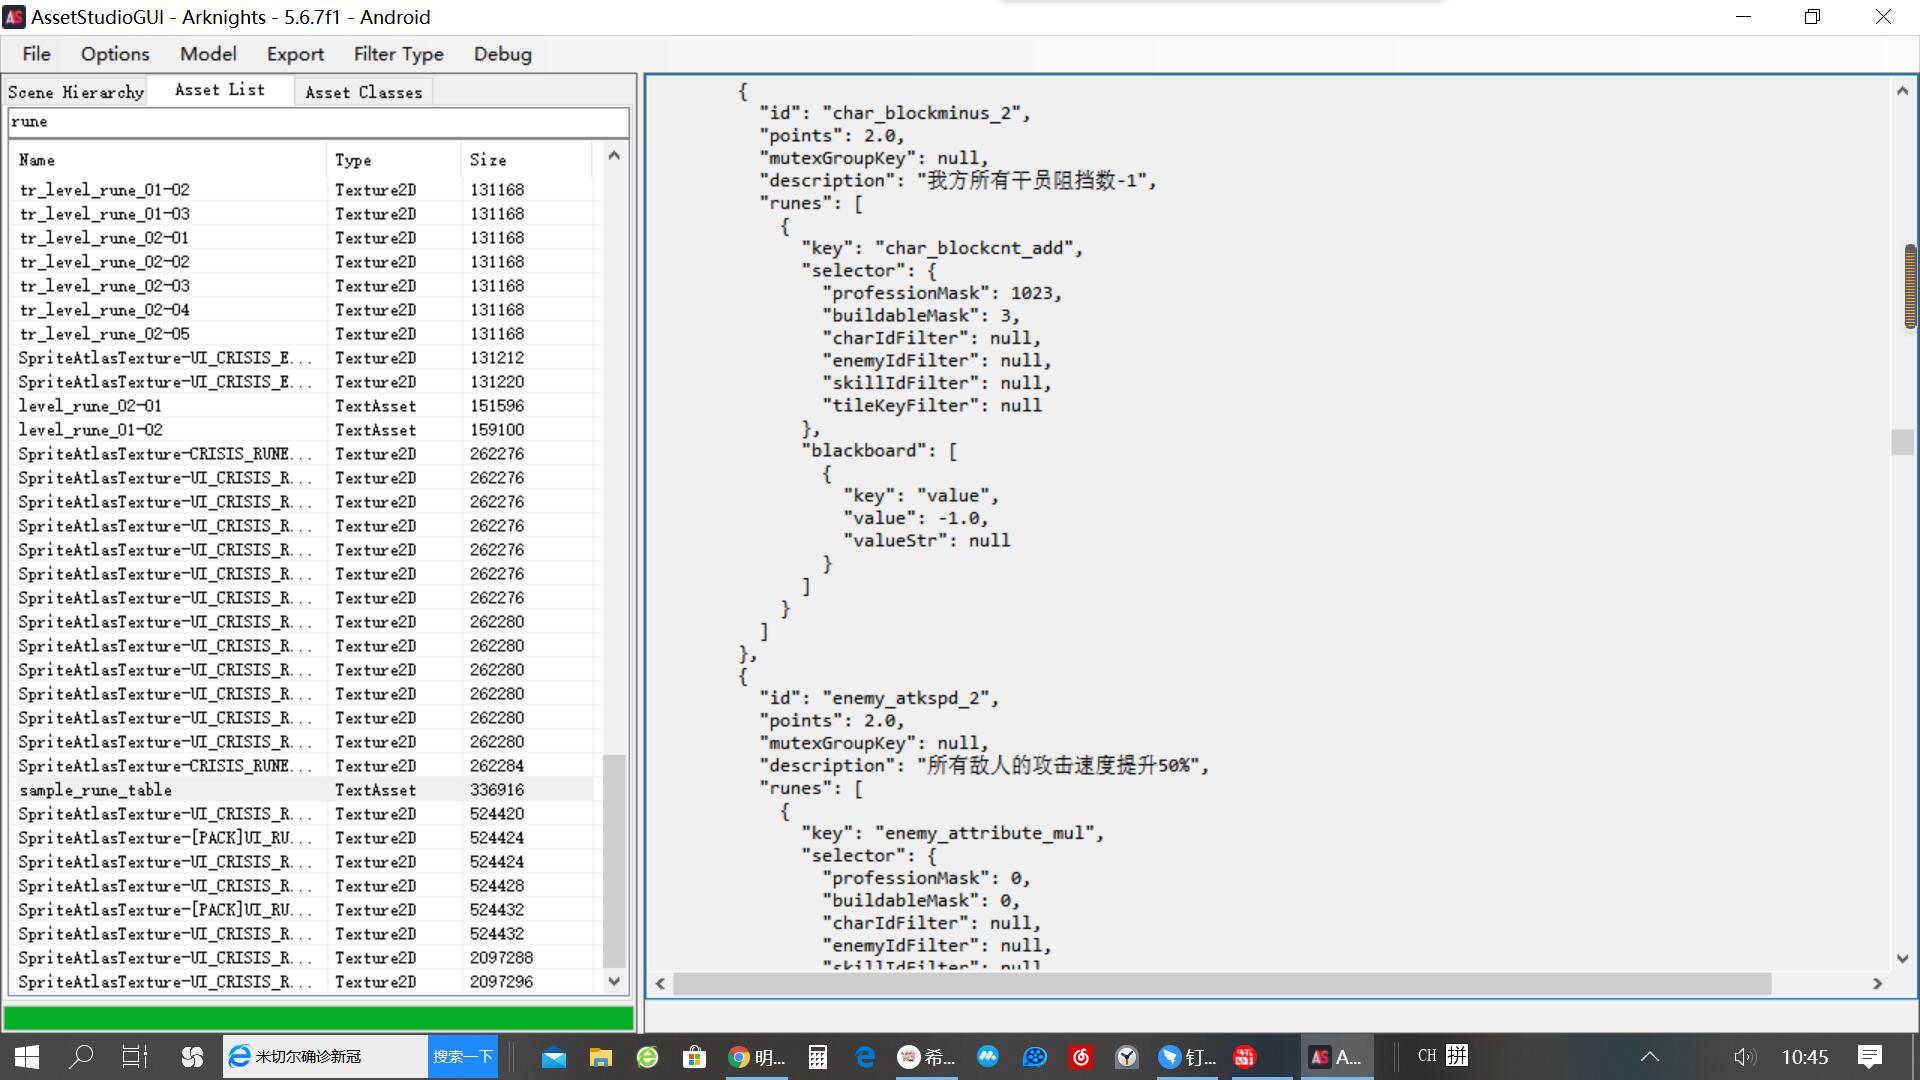Sort asset list by Size column
Screen dimensions: 1920x1080
tap(526, 160)
